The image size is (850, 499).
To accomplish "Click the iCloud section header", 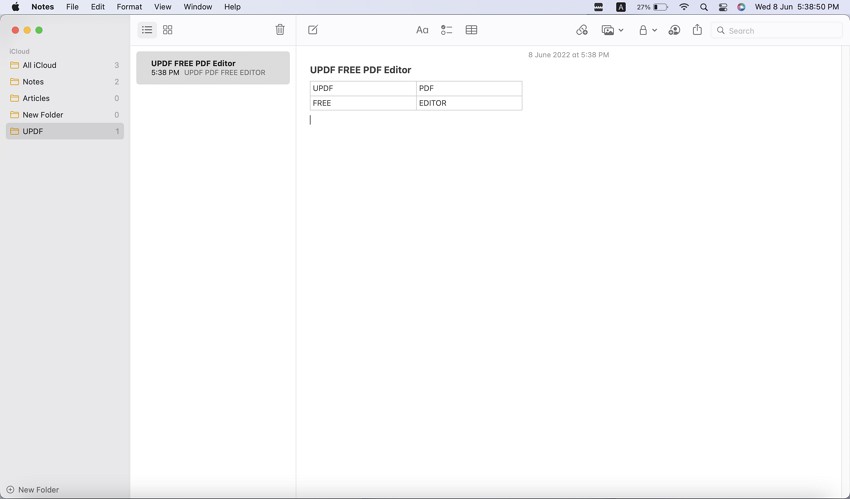I will point(20,51).
